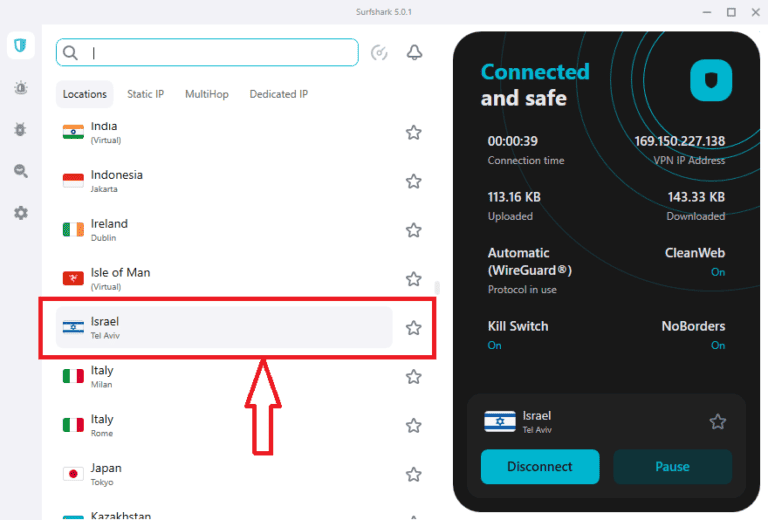
Task: Open the Search magnifier sidebar icon
Action: [21, 171]
